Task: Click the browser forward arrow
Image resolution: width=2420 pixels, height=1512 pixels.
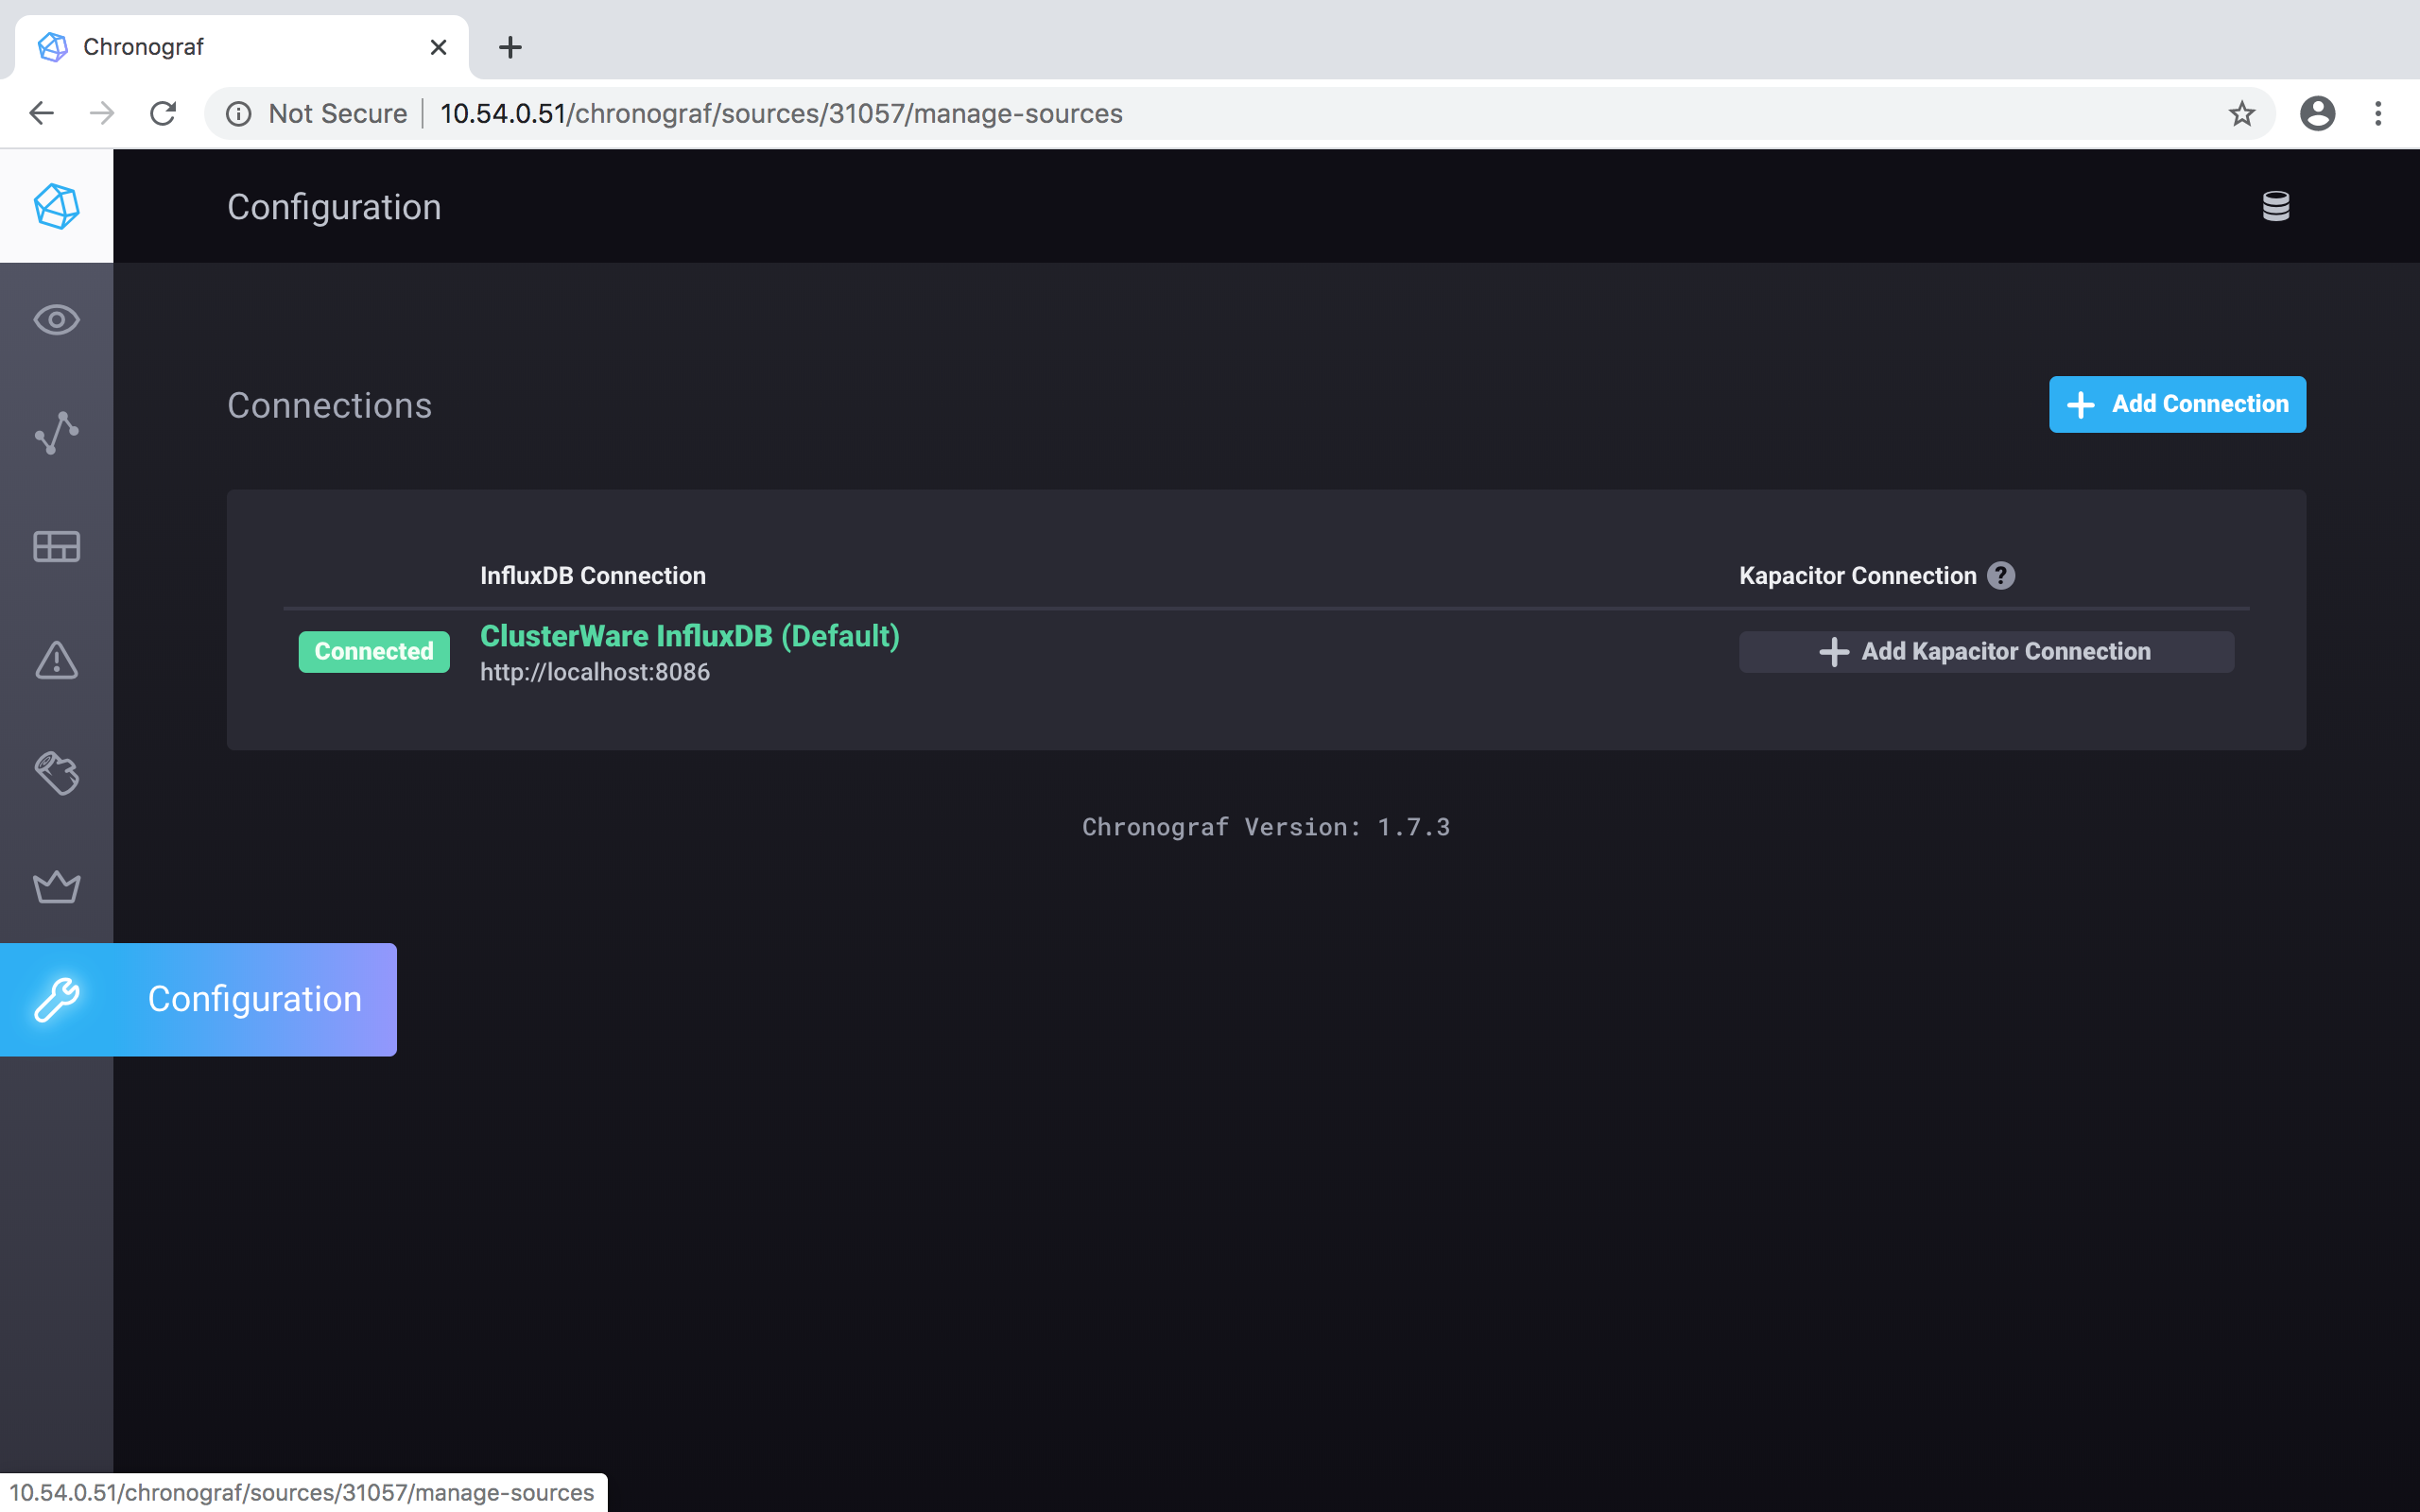Action: (x=102, y=113)
